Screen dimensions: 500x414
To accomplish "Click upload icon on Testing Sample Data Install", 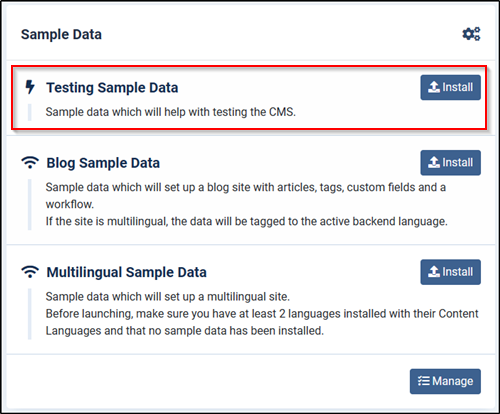I will point(434,87).
